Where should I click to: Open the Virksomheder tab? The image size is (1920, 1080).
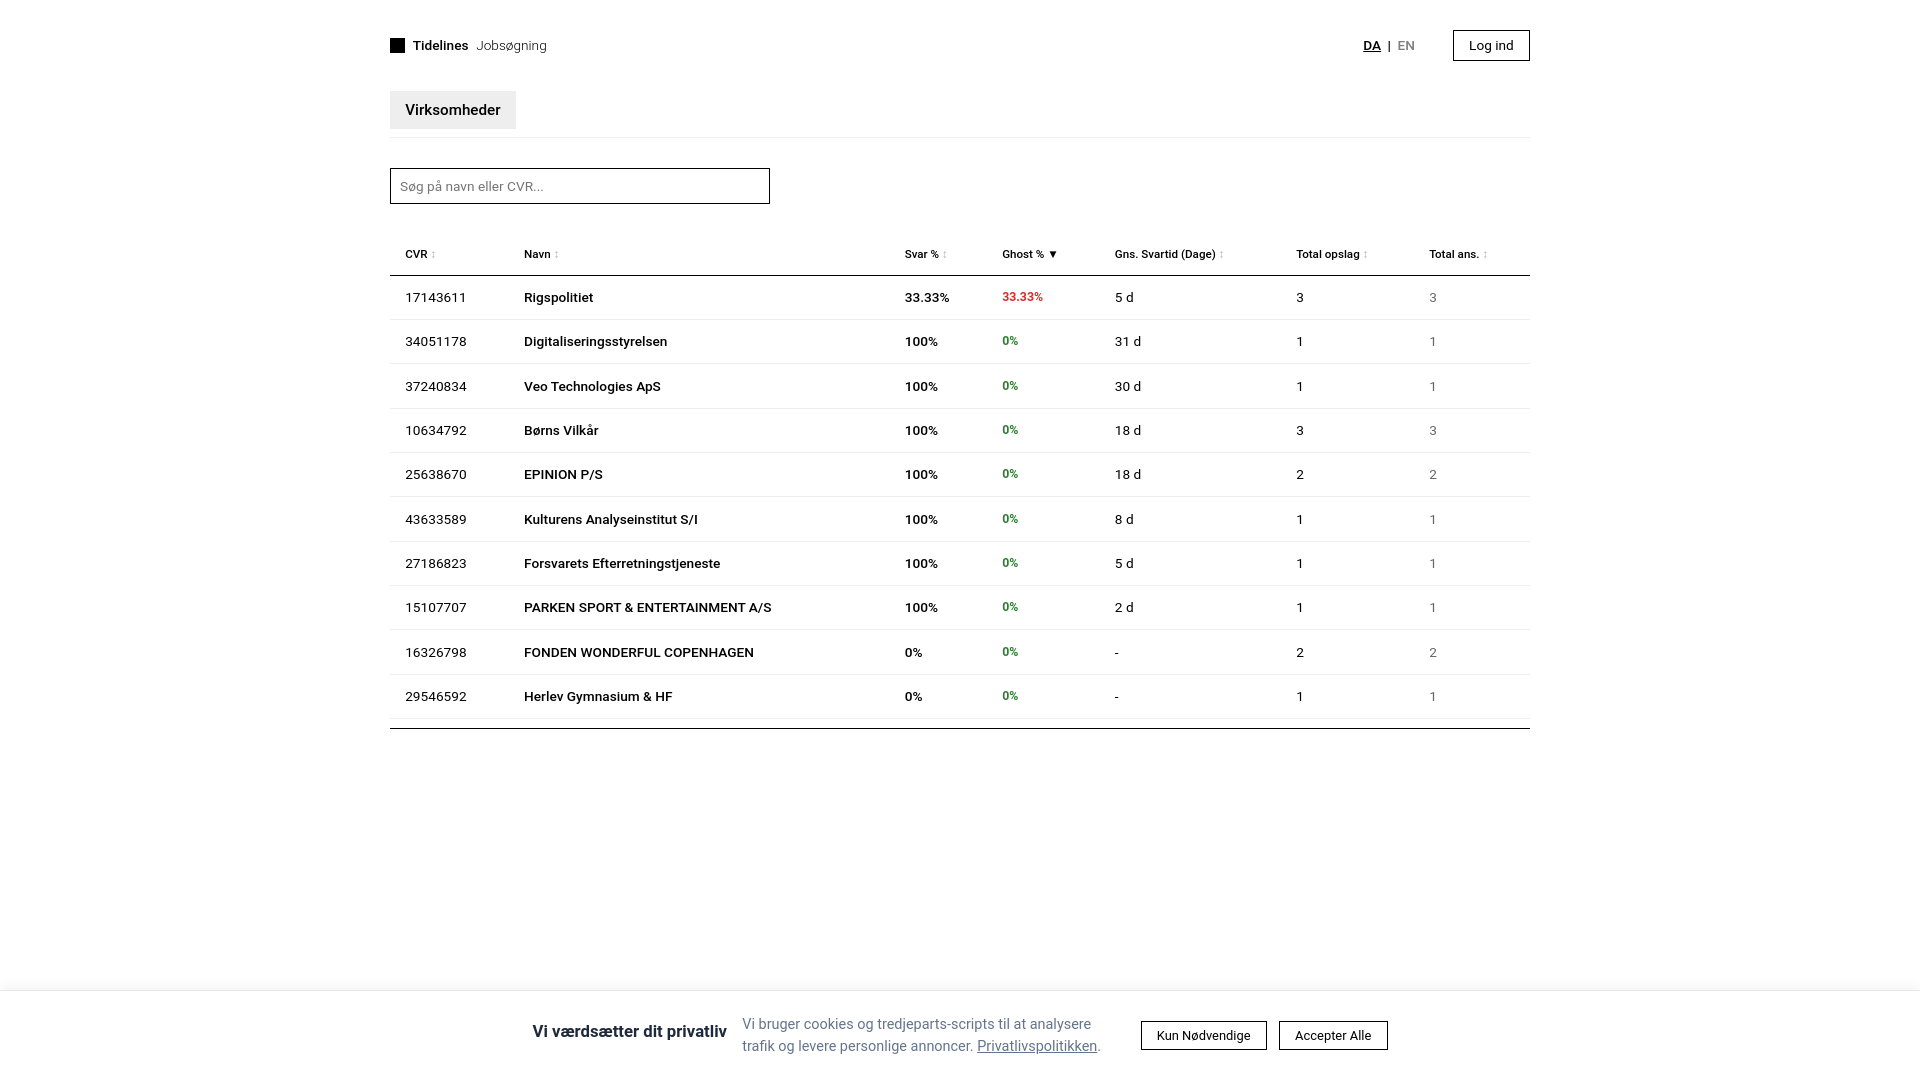[x=453, y=110]
